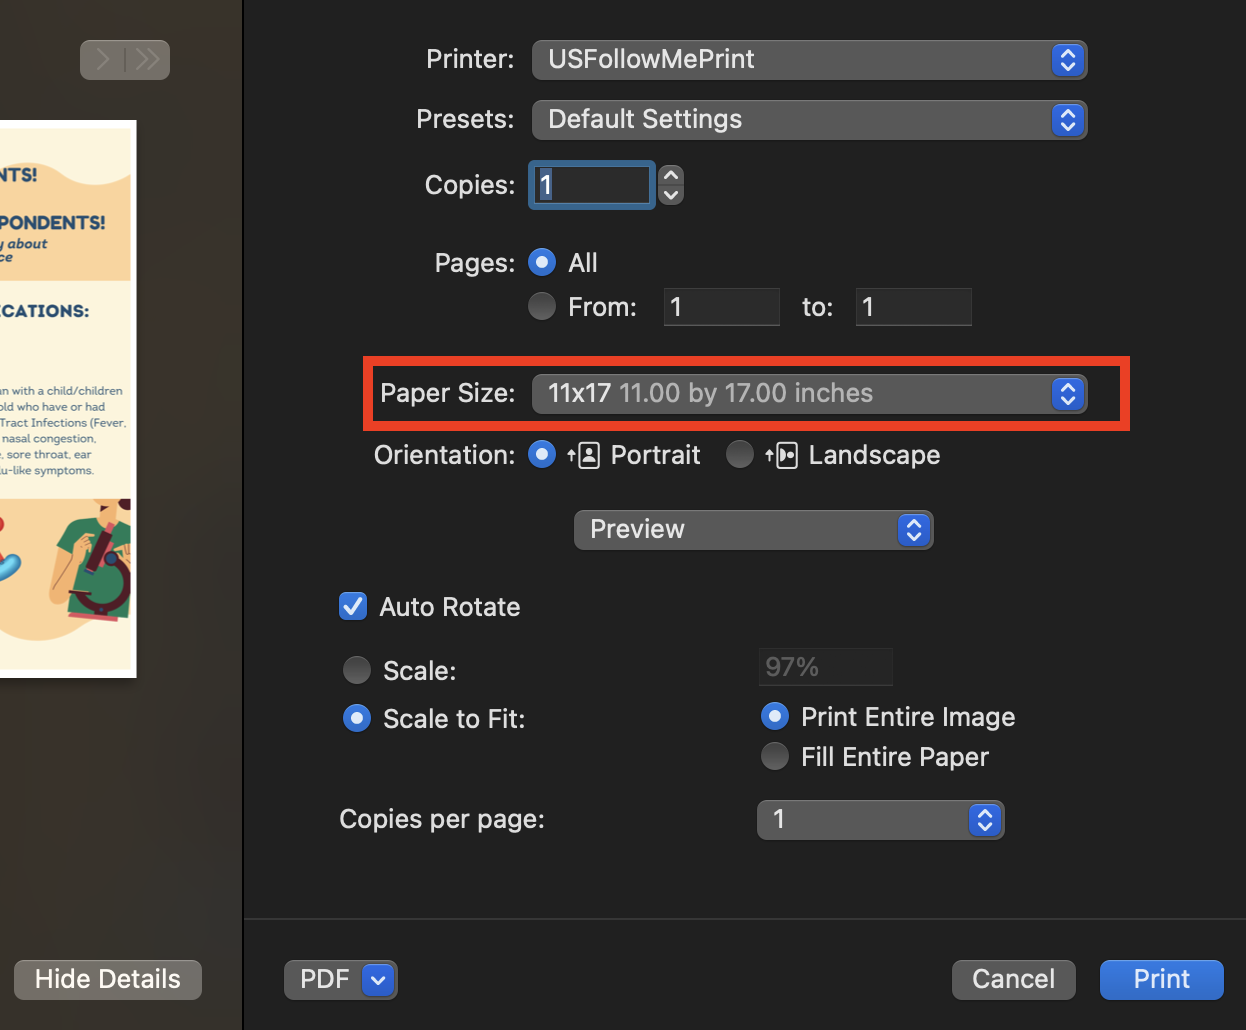Image resolution: width=1246 pixels, height=1030 pixels.
Task: Uncheck the Auto Rotate checkbox
Action: pos(353,606)
